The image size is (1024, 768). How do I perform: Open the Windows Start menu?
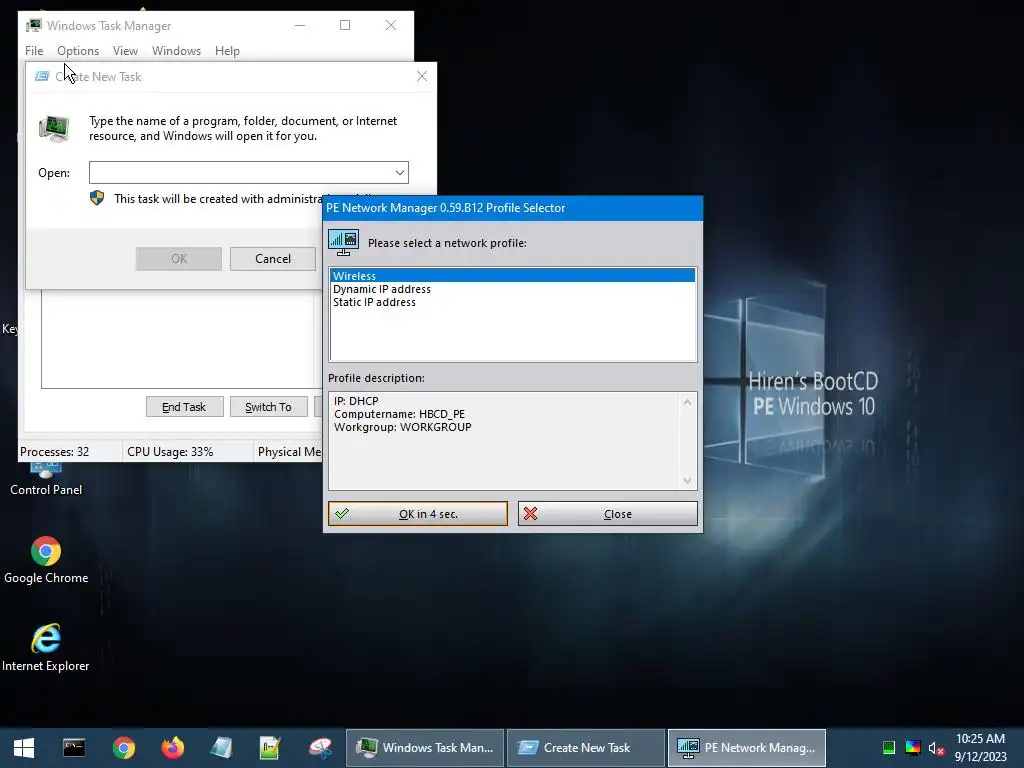pos(24,748)
